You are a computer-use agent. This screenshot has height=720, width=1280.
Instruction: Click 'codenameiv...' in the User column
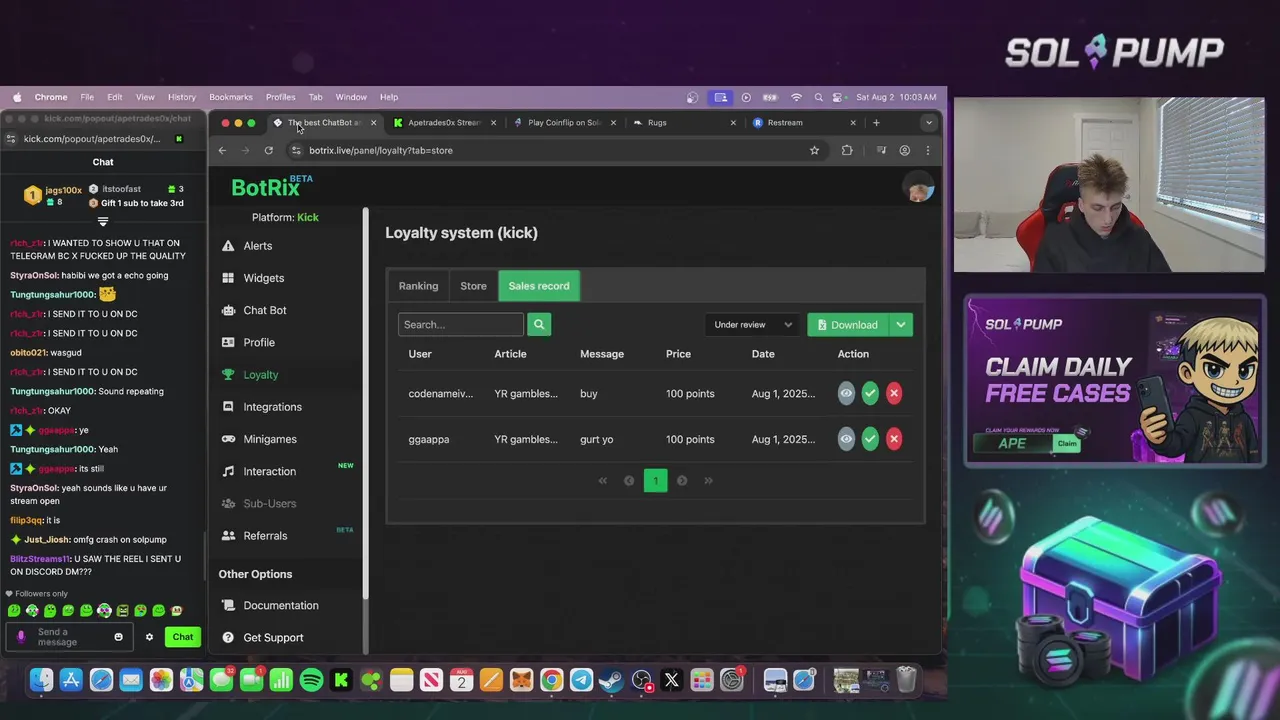tap(441, 394)
